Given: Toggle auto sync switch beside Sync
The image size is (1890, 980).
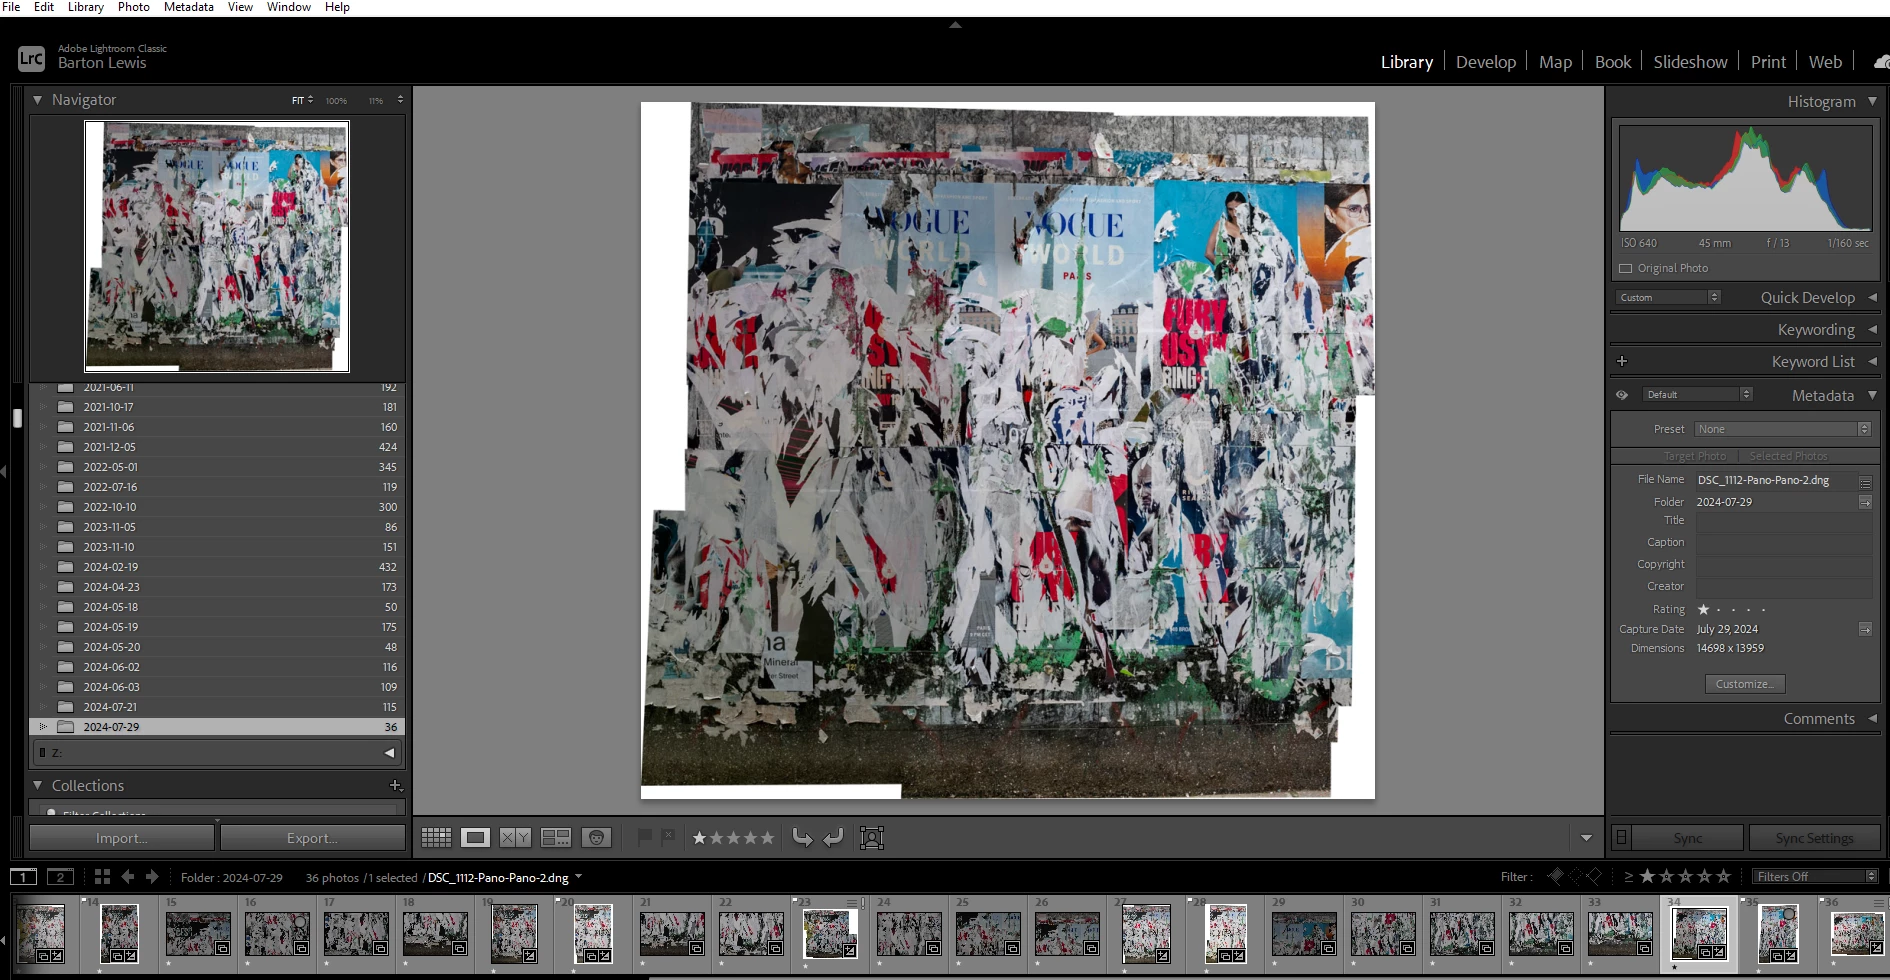Looking at the screenshot, I should (x=1622, y=838).
